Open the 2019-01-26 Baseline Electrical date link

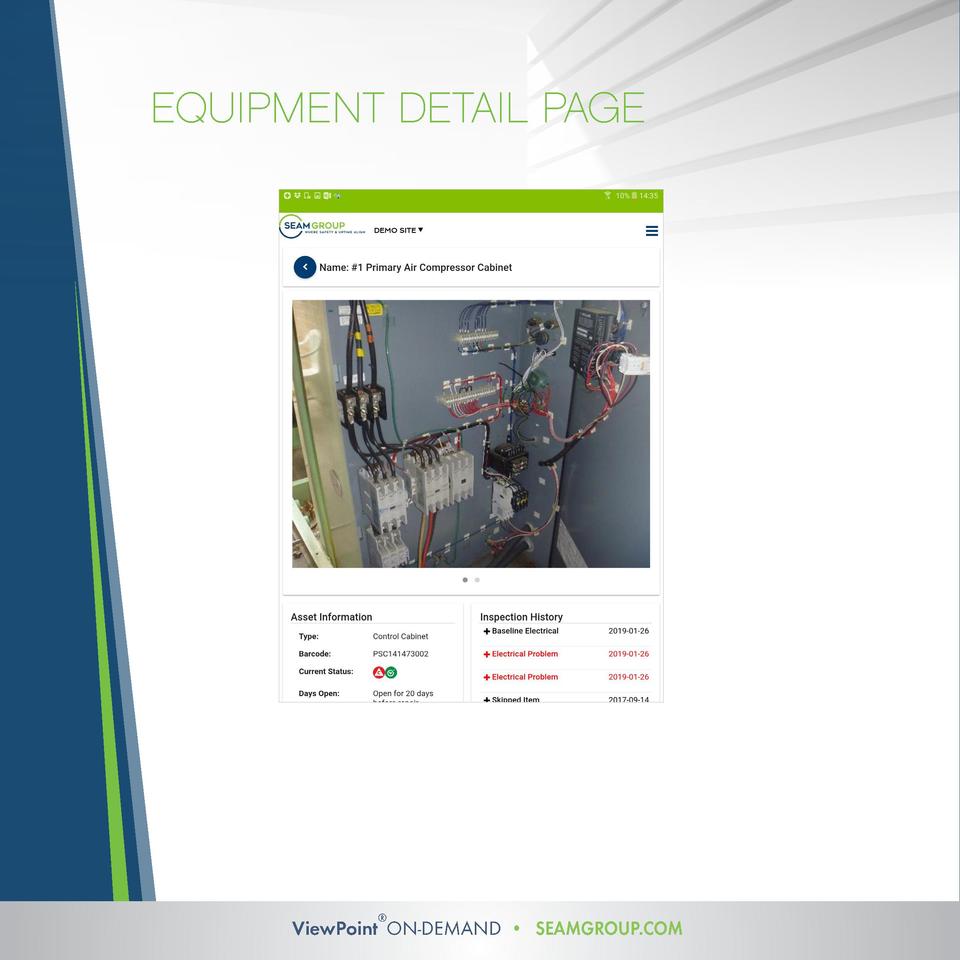pyautogui.click(x=629, y=631)
